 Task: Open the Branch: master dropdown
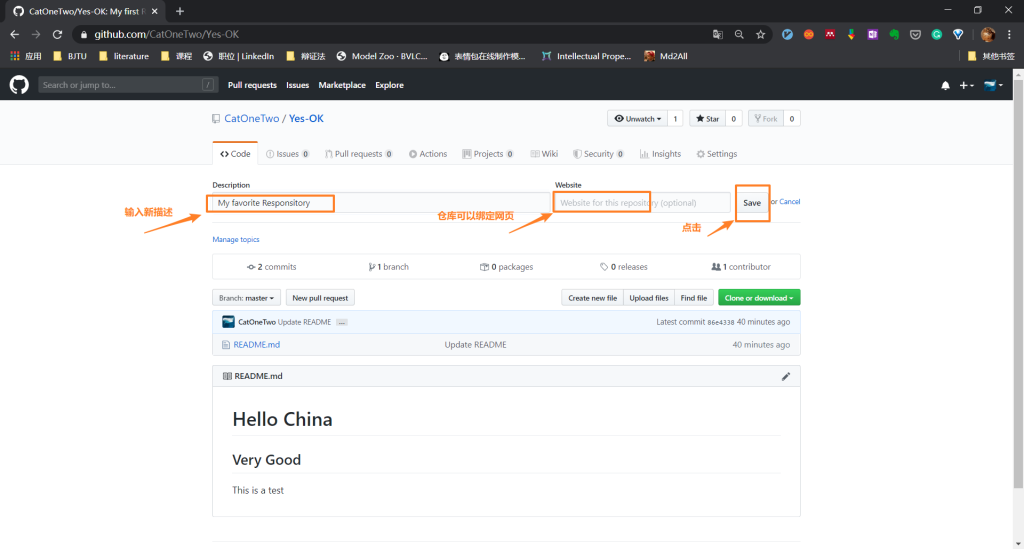coord(246,298)
